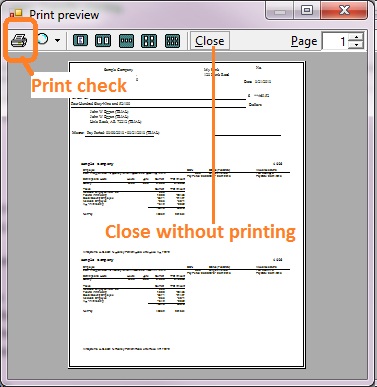Click the printer icon to print the check

19,41
